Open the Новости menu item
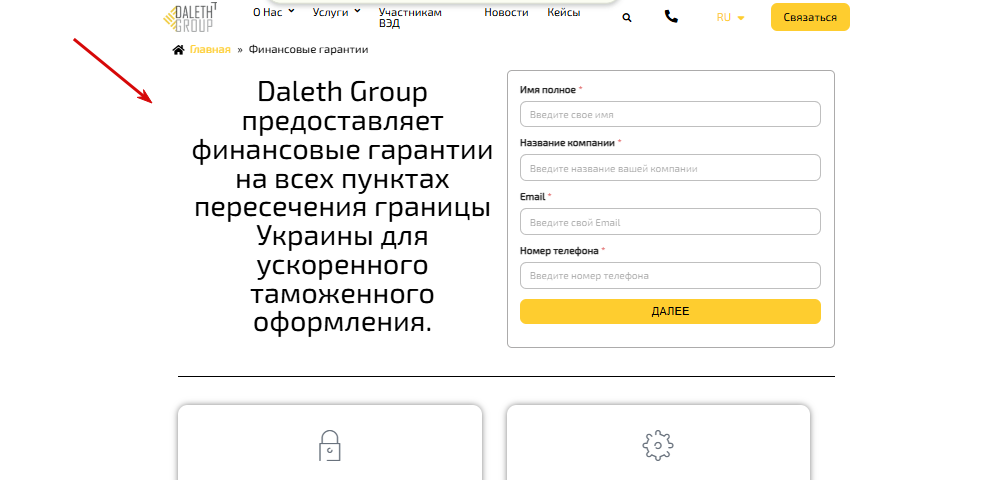Viewport: 996px width, 480px height. [506, 12]
